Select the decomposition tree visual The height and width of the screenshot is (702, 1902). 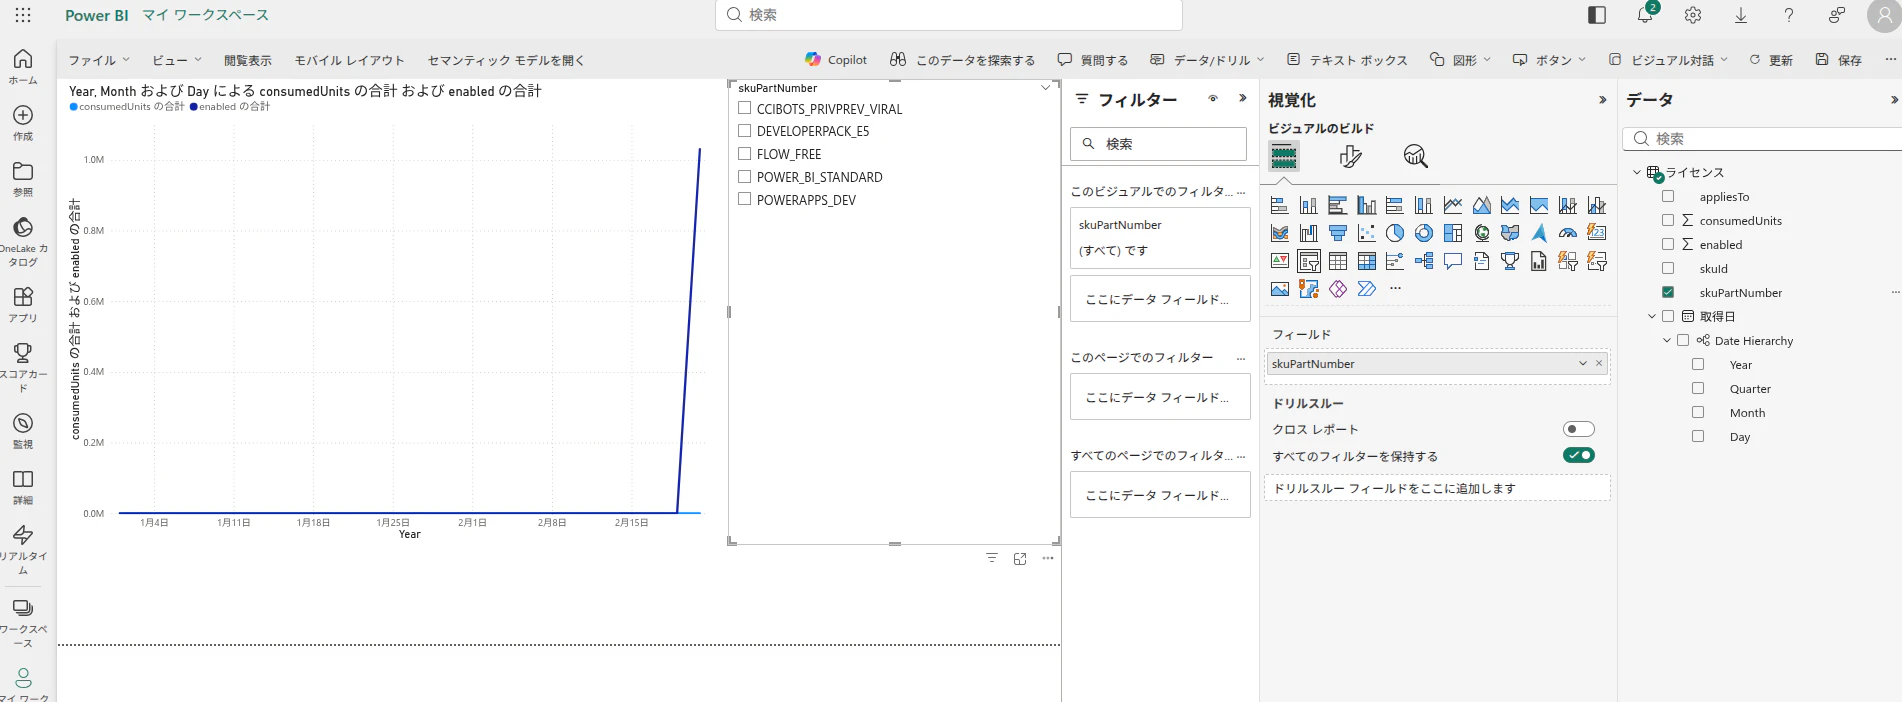(1424, 261)
